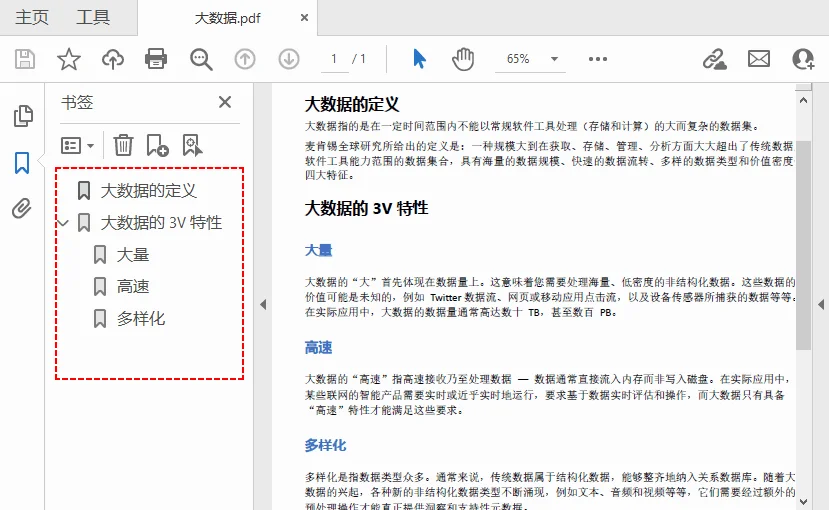This screenshot has width=829, height=510.
Task: Open the 65% zoom level dropdown
Action: [x=554, y=59]
